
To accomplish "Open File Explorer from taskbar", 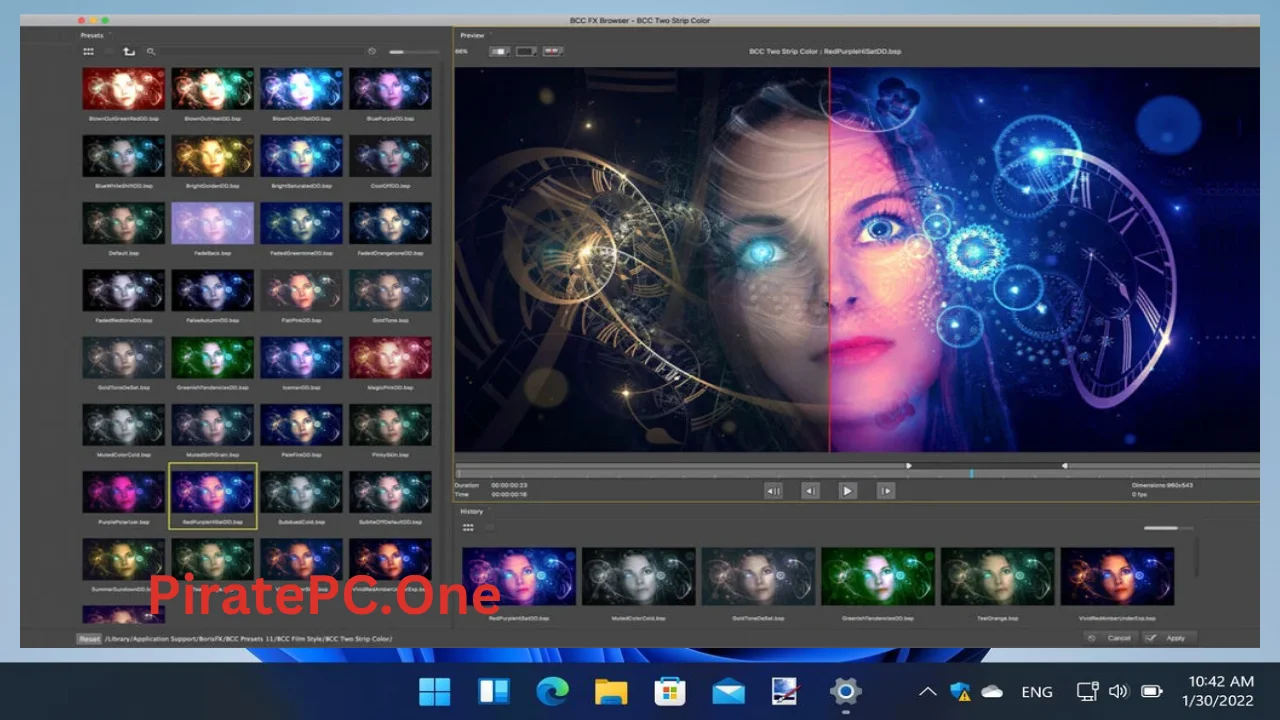I will click(610, 691).
